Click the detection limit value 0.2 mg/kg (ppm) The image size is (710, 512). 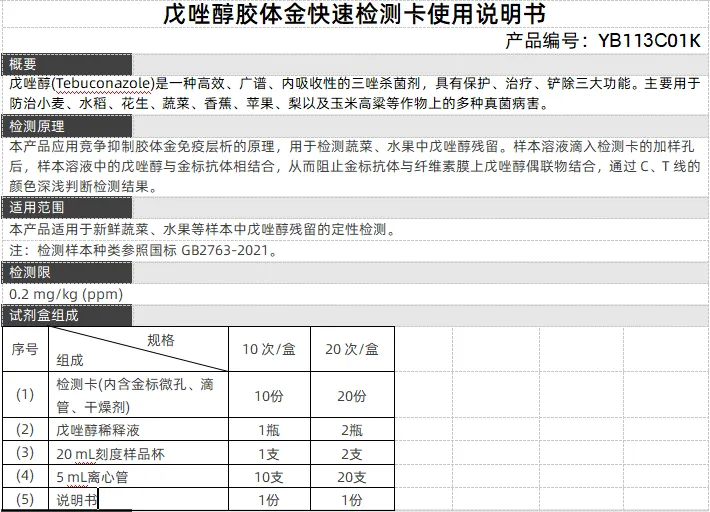click(x=66, y=294)
